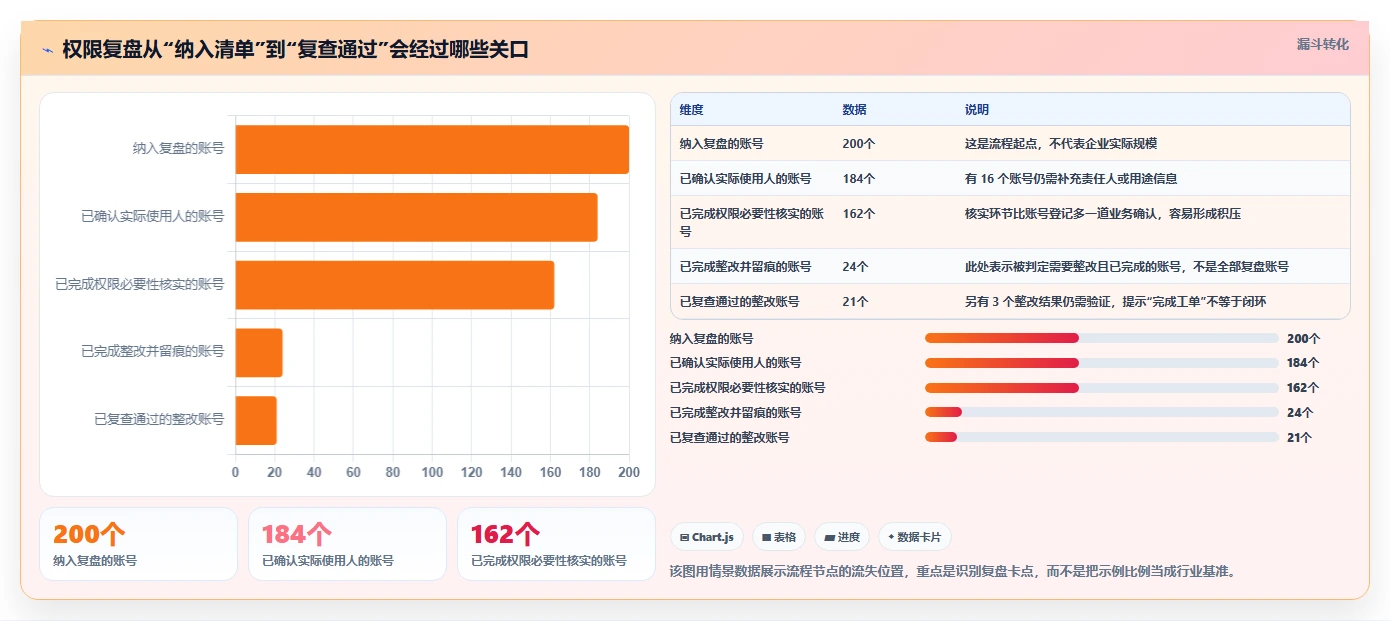1390x621 pixels.
Task: Click the note about 3 个整改结果仍需验证
Action: tap(1115, 301)
